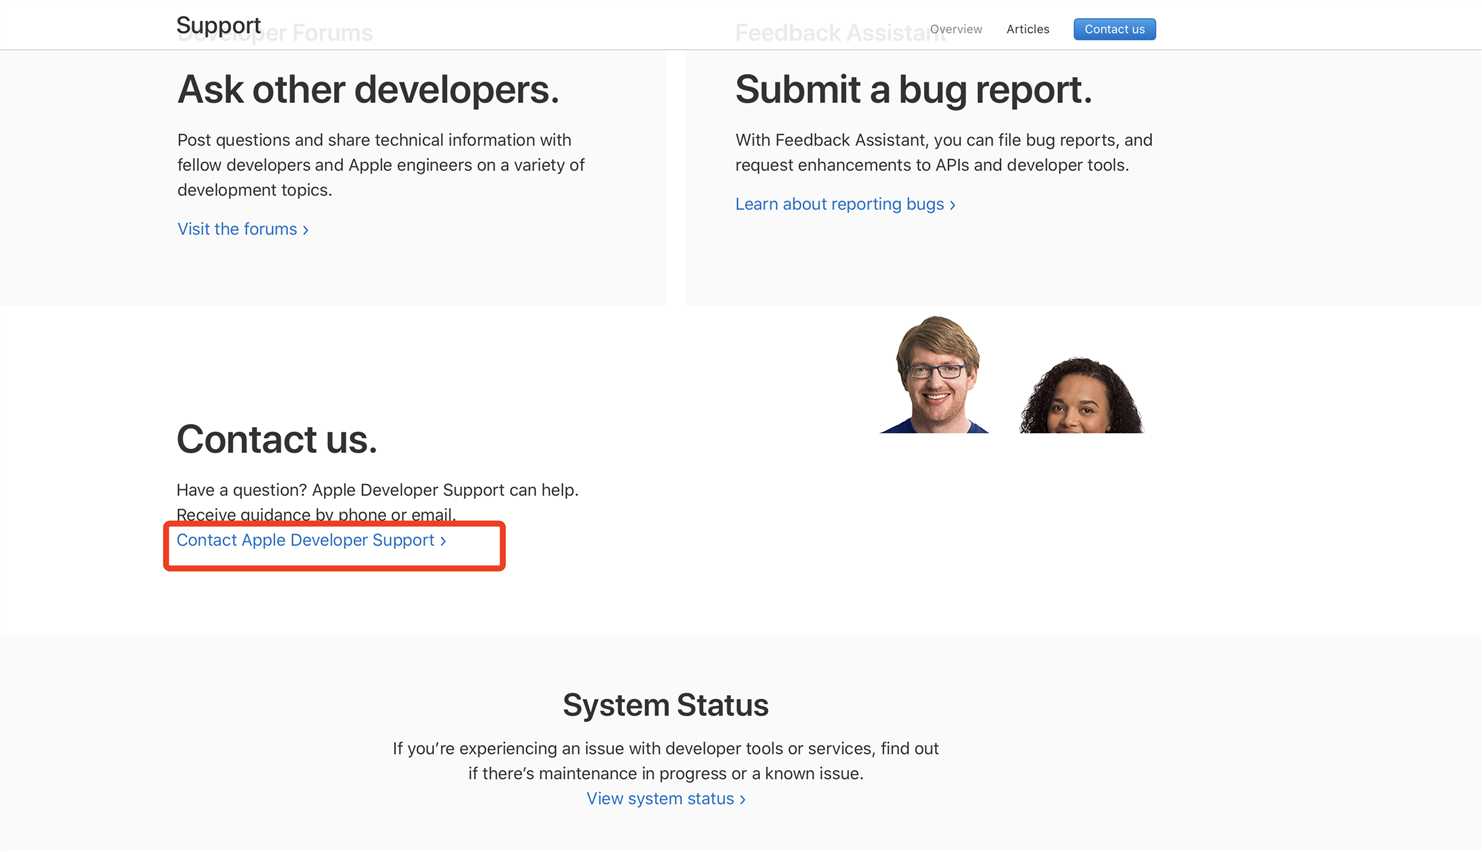Screen dimensions: 1482x852
Task: Select the large Contact us heading
Action: coord(277,440)
